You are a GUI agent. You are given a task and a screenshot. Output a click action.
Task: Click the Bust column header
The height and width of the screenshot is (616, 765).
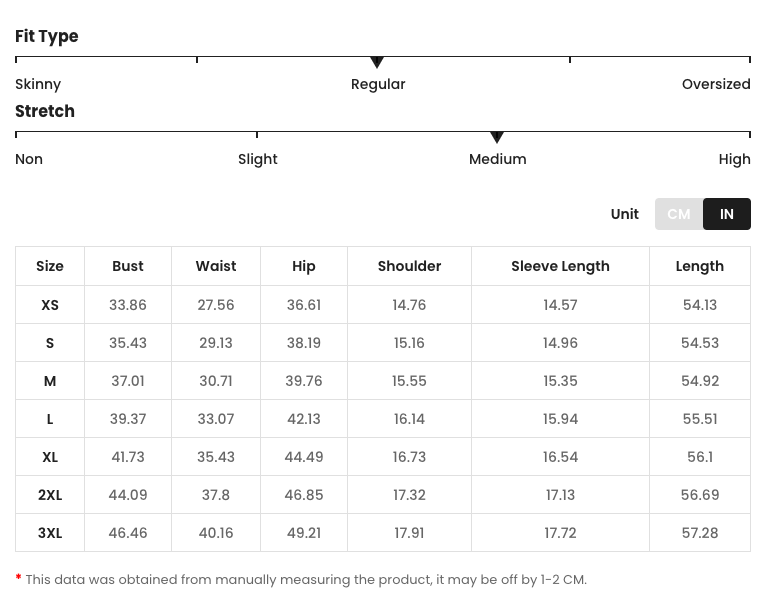coord(128,266)
